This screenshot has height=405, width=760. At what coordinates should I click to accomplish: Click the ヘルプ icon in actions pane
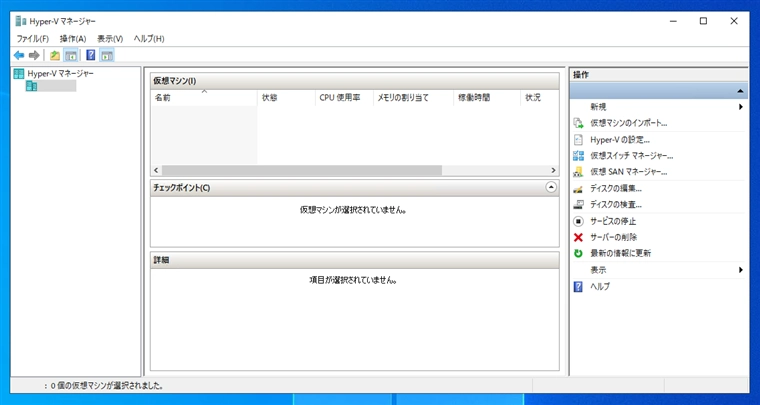(x=578, y=286)
